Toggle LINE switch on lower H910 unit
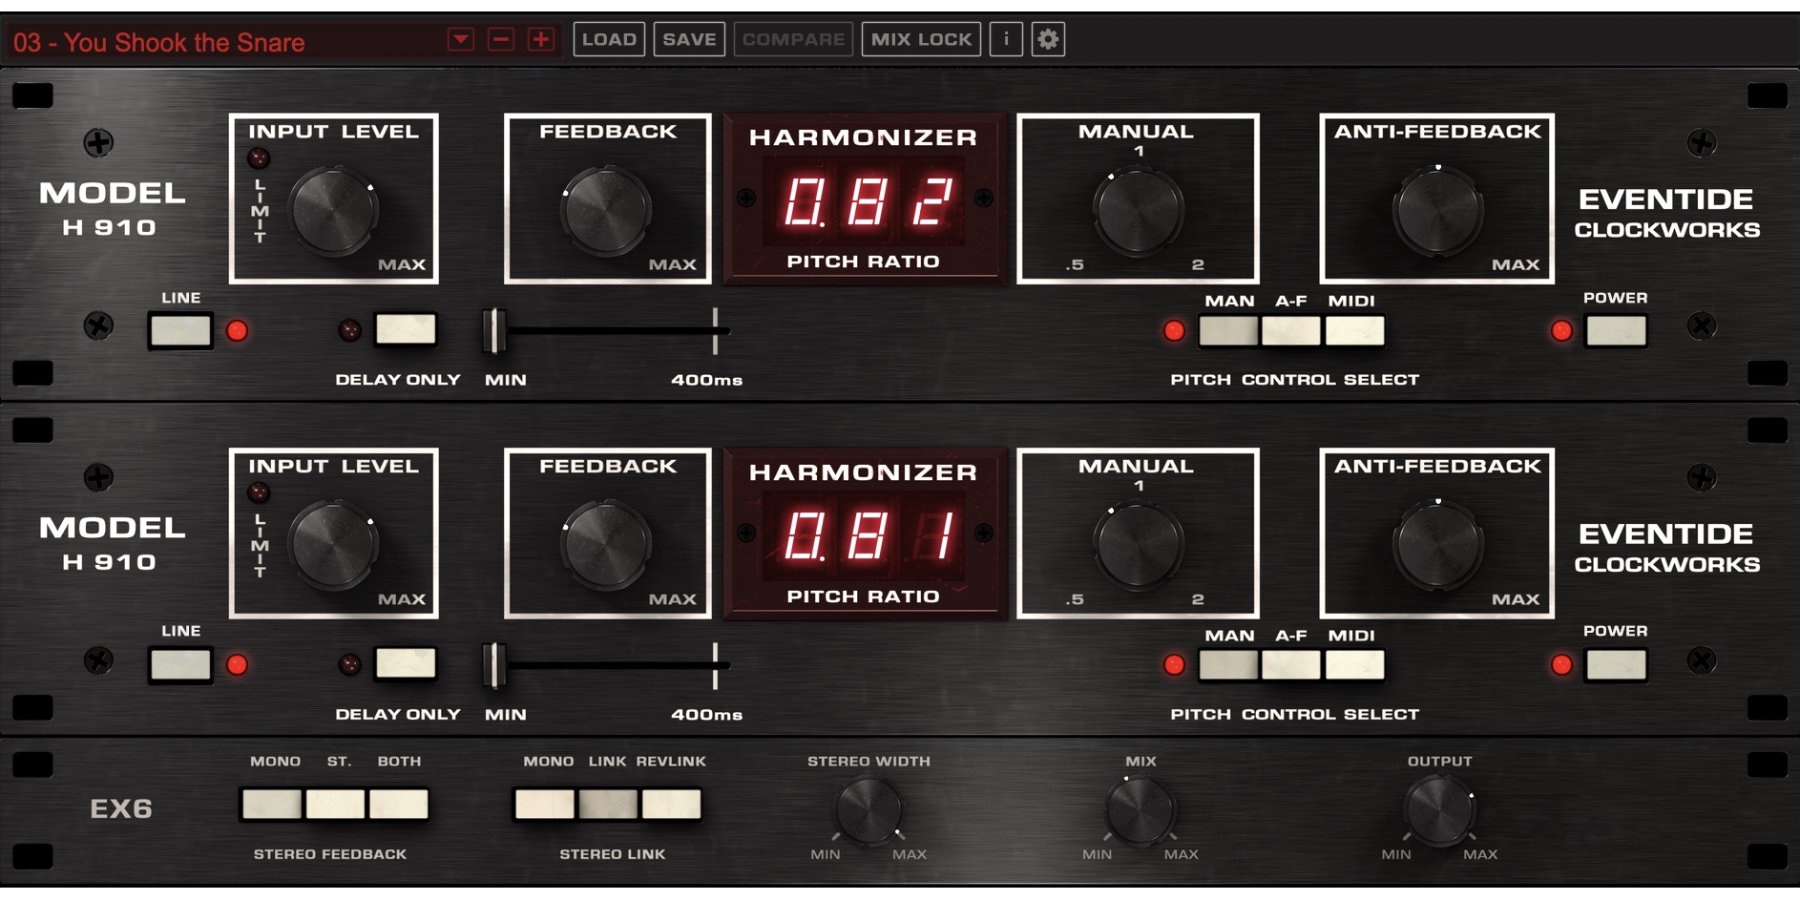 [x=181, y=664]
